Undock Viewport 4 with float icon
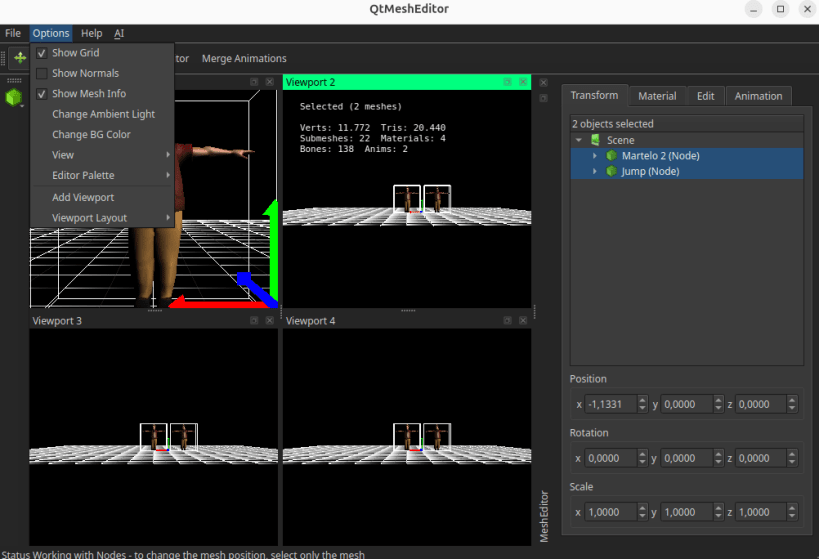Viewport: 819px width, 559px height. click(508, 321)
